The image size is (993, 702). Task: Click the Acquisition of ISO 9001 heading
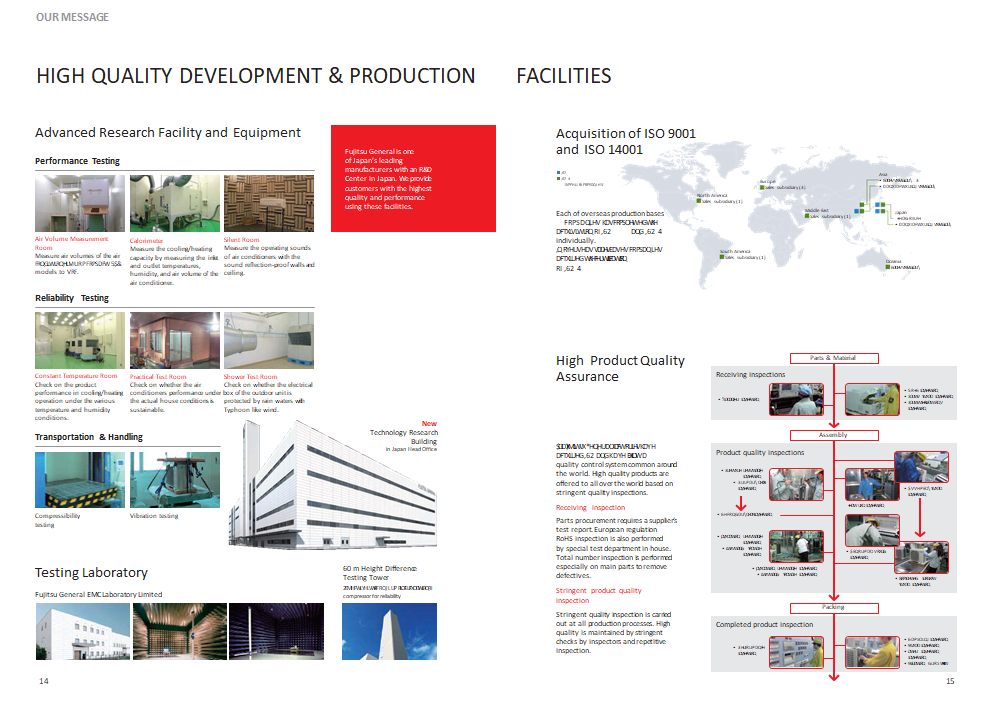[x=626, y=141]
